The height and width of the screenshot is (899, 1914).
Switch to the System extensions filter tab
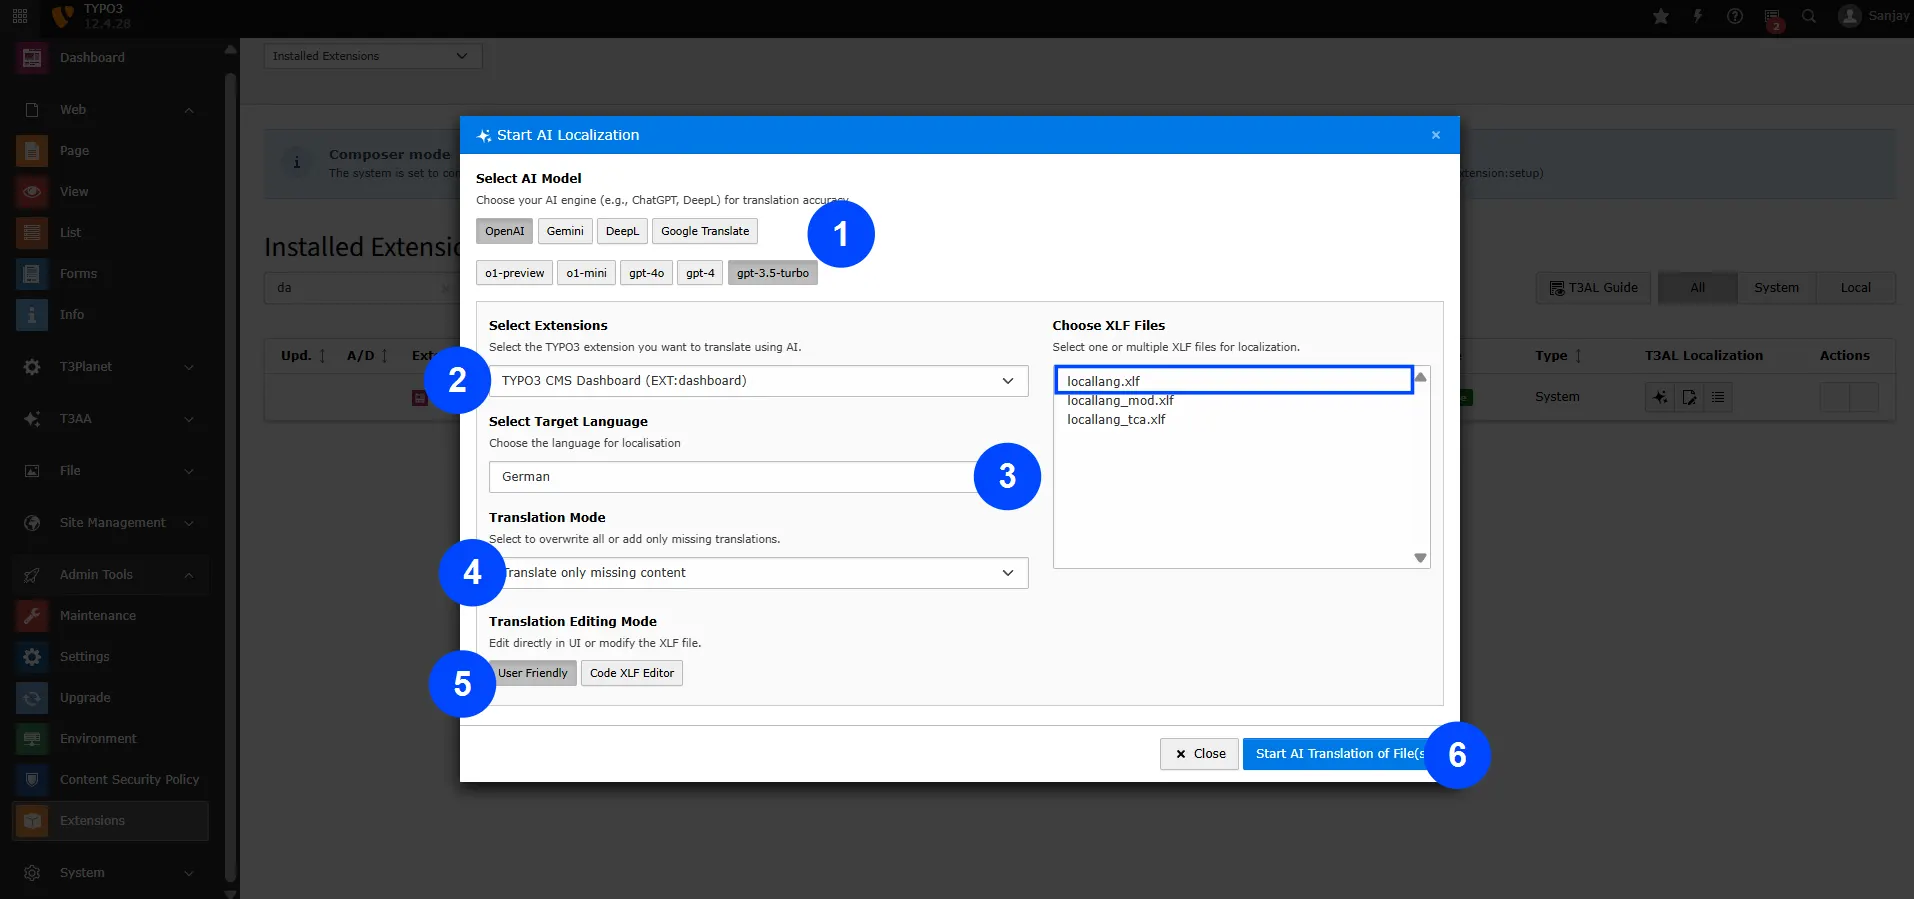(x=1776, y=288)
